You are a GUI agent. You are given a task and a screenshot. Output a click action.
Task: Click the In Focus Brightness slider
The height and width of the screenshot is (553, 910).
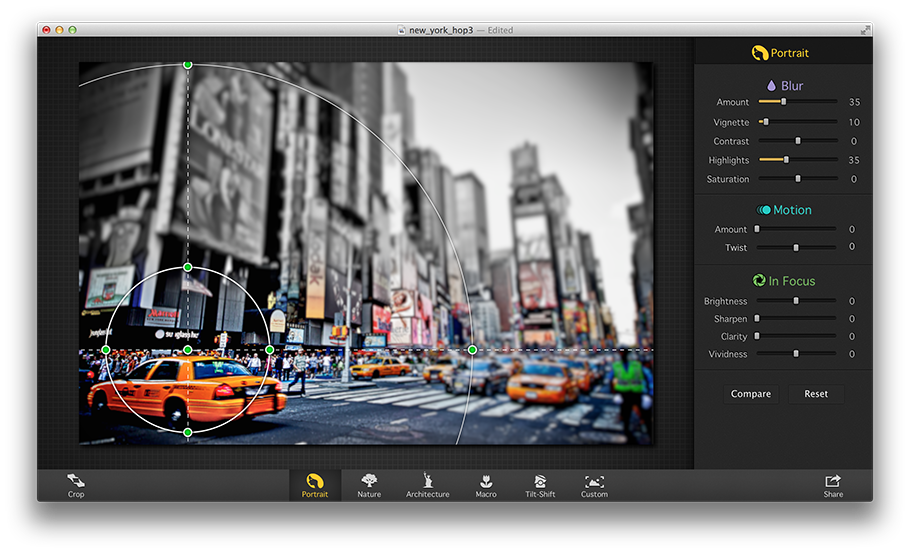[x=796, y=301]
